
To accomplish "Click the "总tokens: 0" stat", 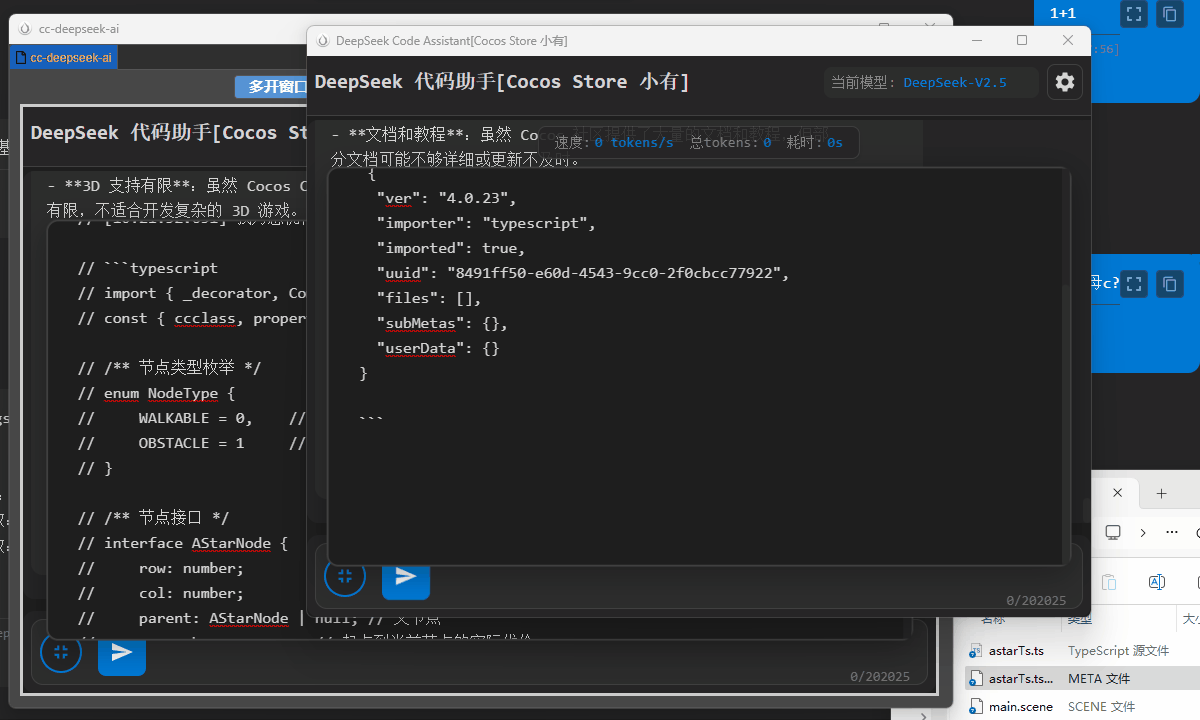I will [731, 143].
